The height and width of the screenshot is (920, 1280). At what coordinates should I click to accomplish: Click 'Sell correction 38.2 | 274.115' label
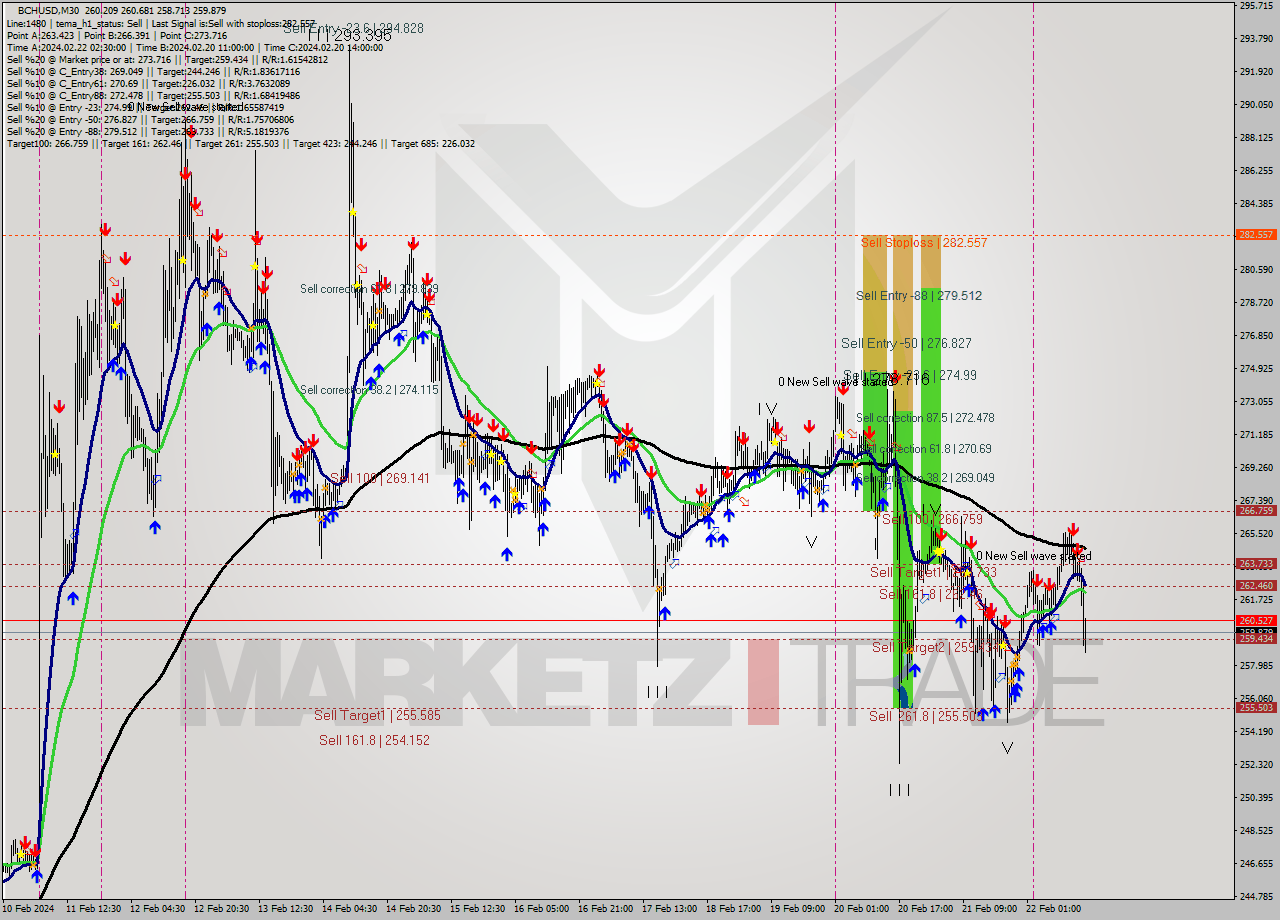click(369, 390)
